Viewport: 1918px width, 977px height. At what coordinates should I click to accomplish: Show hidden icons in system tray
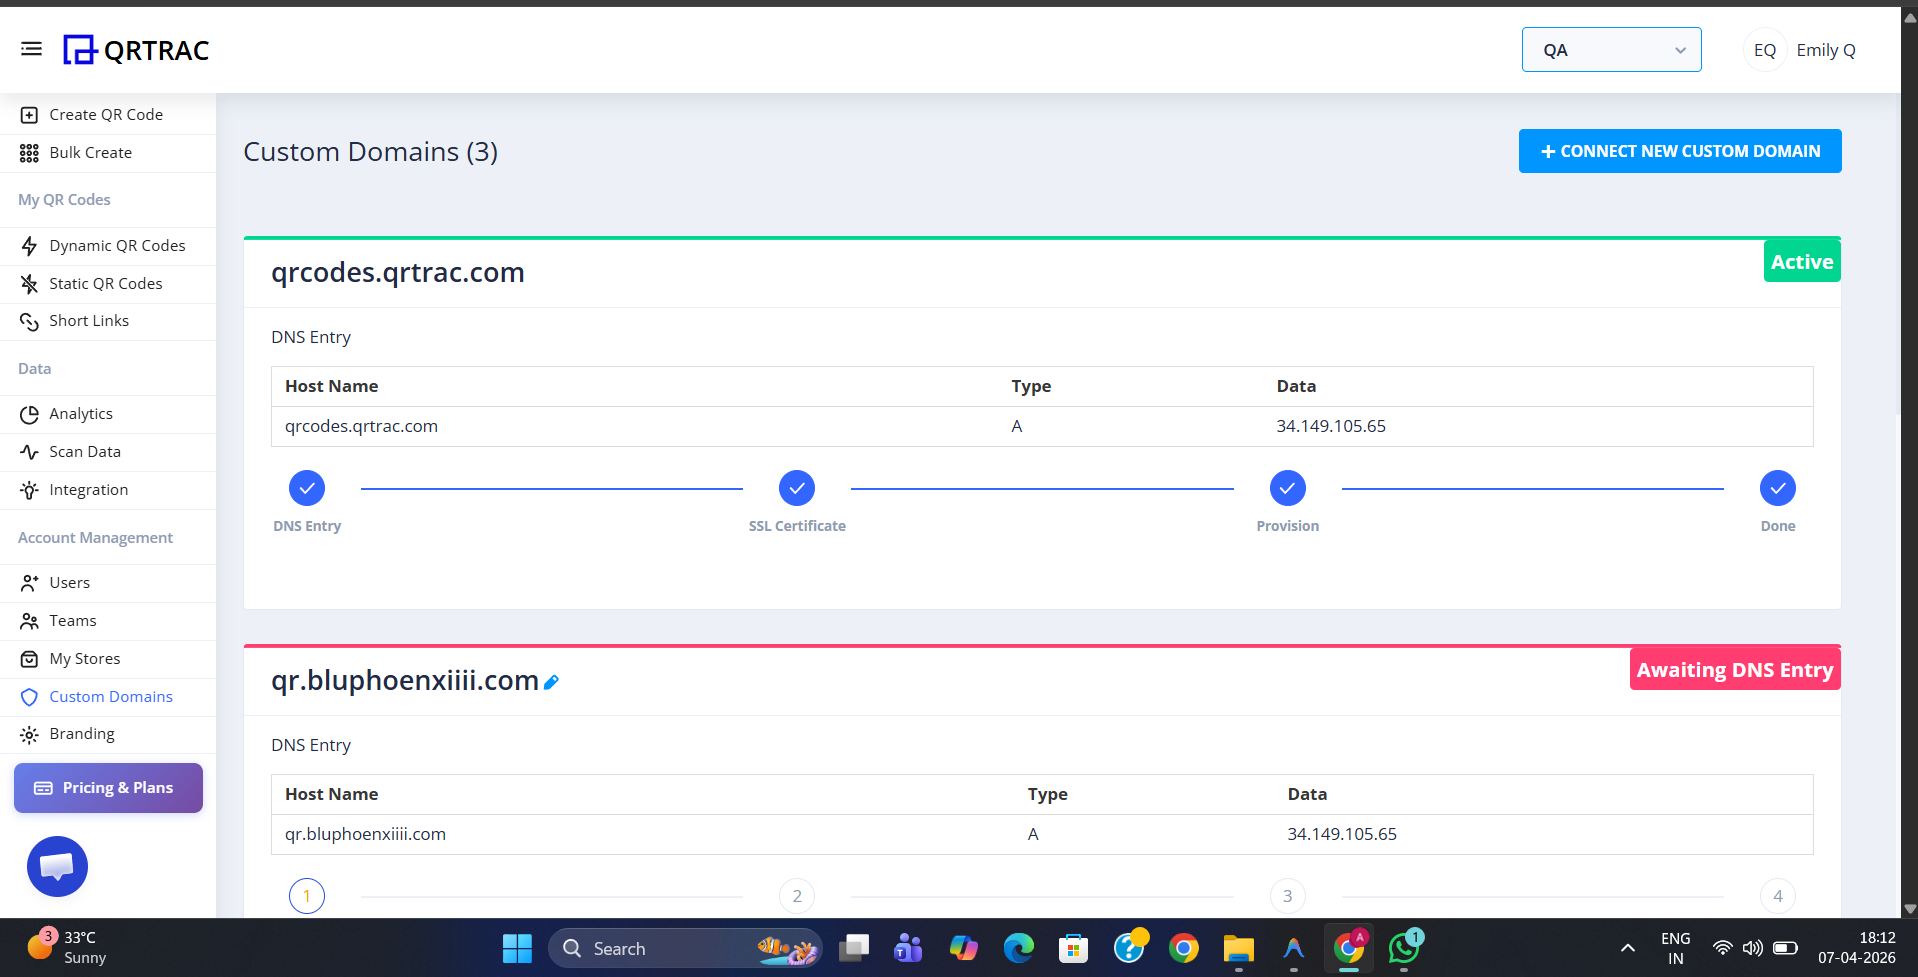1627,948
